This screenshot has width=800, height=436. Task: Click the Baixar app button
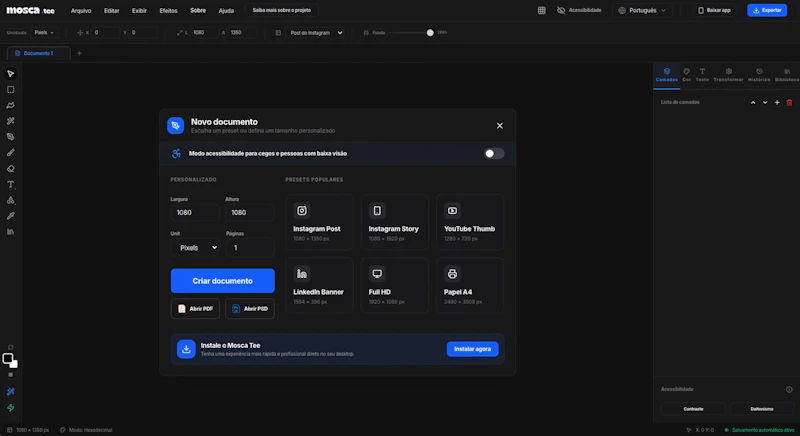point(714,10)
